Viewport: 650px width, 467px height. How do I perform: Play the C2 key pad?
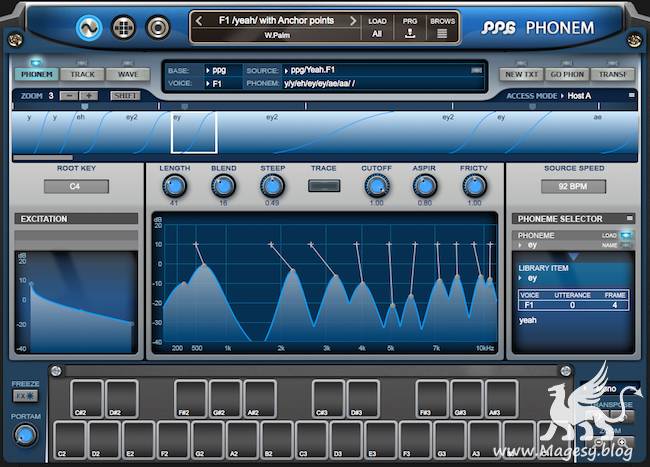pos(70,440)
